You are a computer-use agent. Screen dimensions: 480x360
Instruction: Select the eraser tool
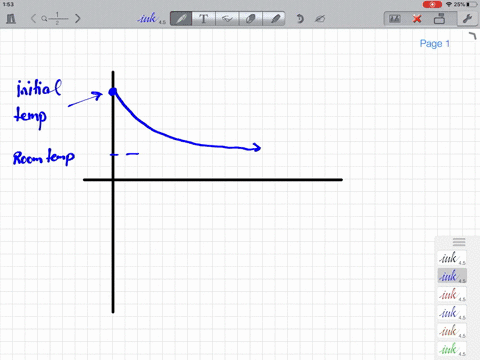click(250, 19)
